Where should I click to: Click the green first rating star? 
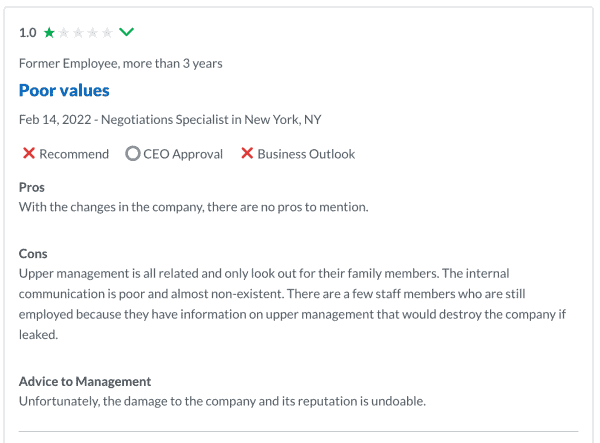point(49,32)
